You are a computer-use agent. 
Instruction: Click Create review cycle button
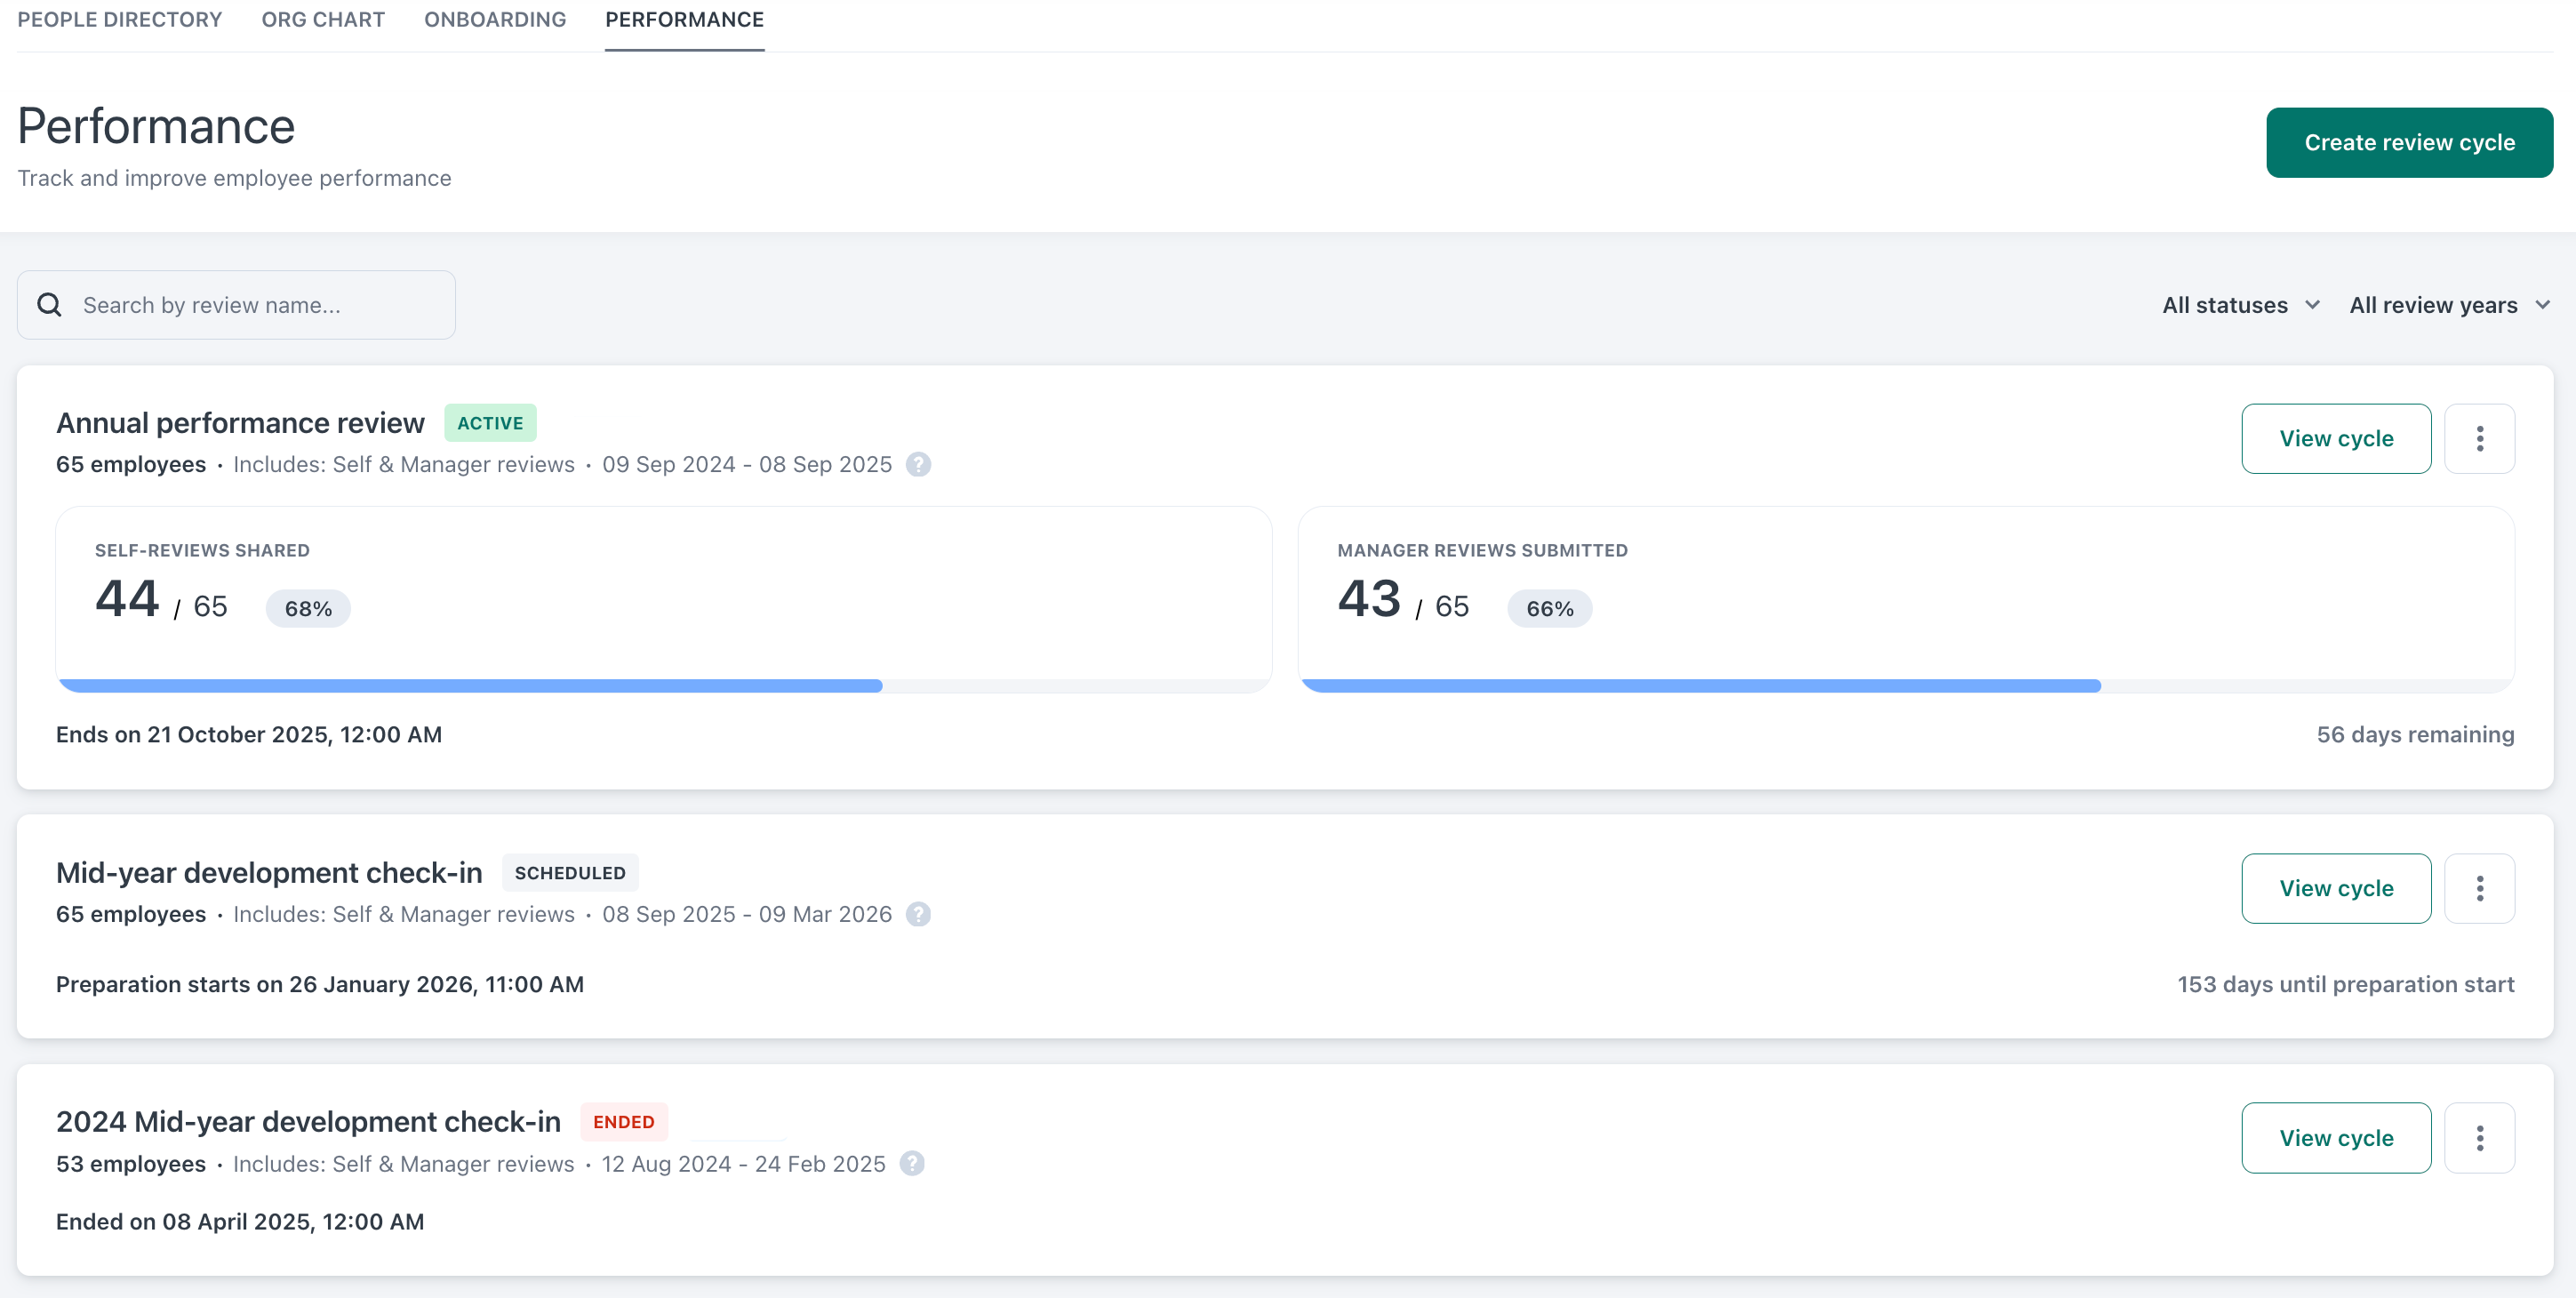2409,143
